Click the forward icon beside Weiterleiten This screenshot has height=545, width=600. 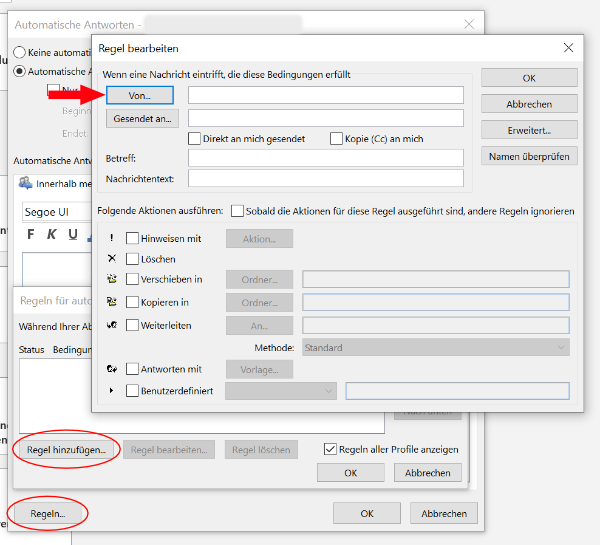coord(112,325)
